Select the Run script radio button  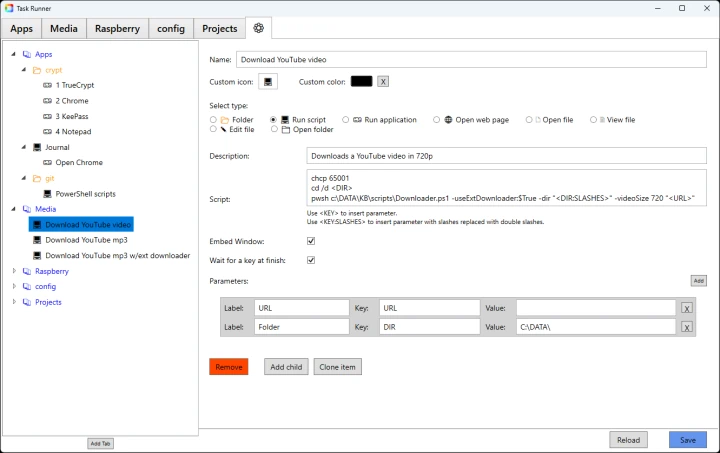pyautogui.click(x=274, y=119)
